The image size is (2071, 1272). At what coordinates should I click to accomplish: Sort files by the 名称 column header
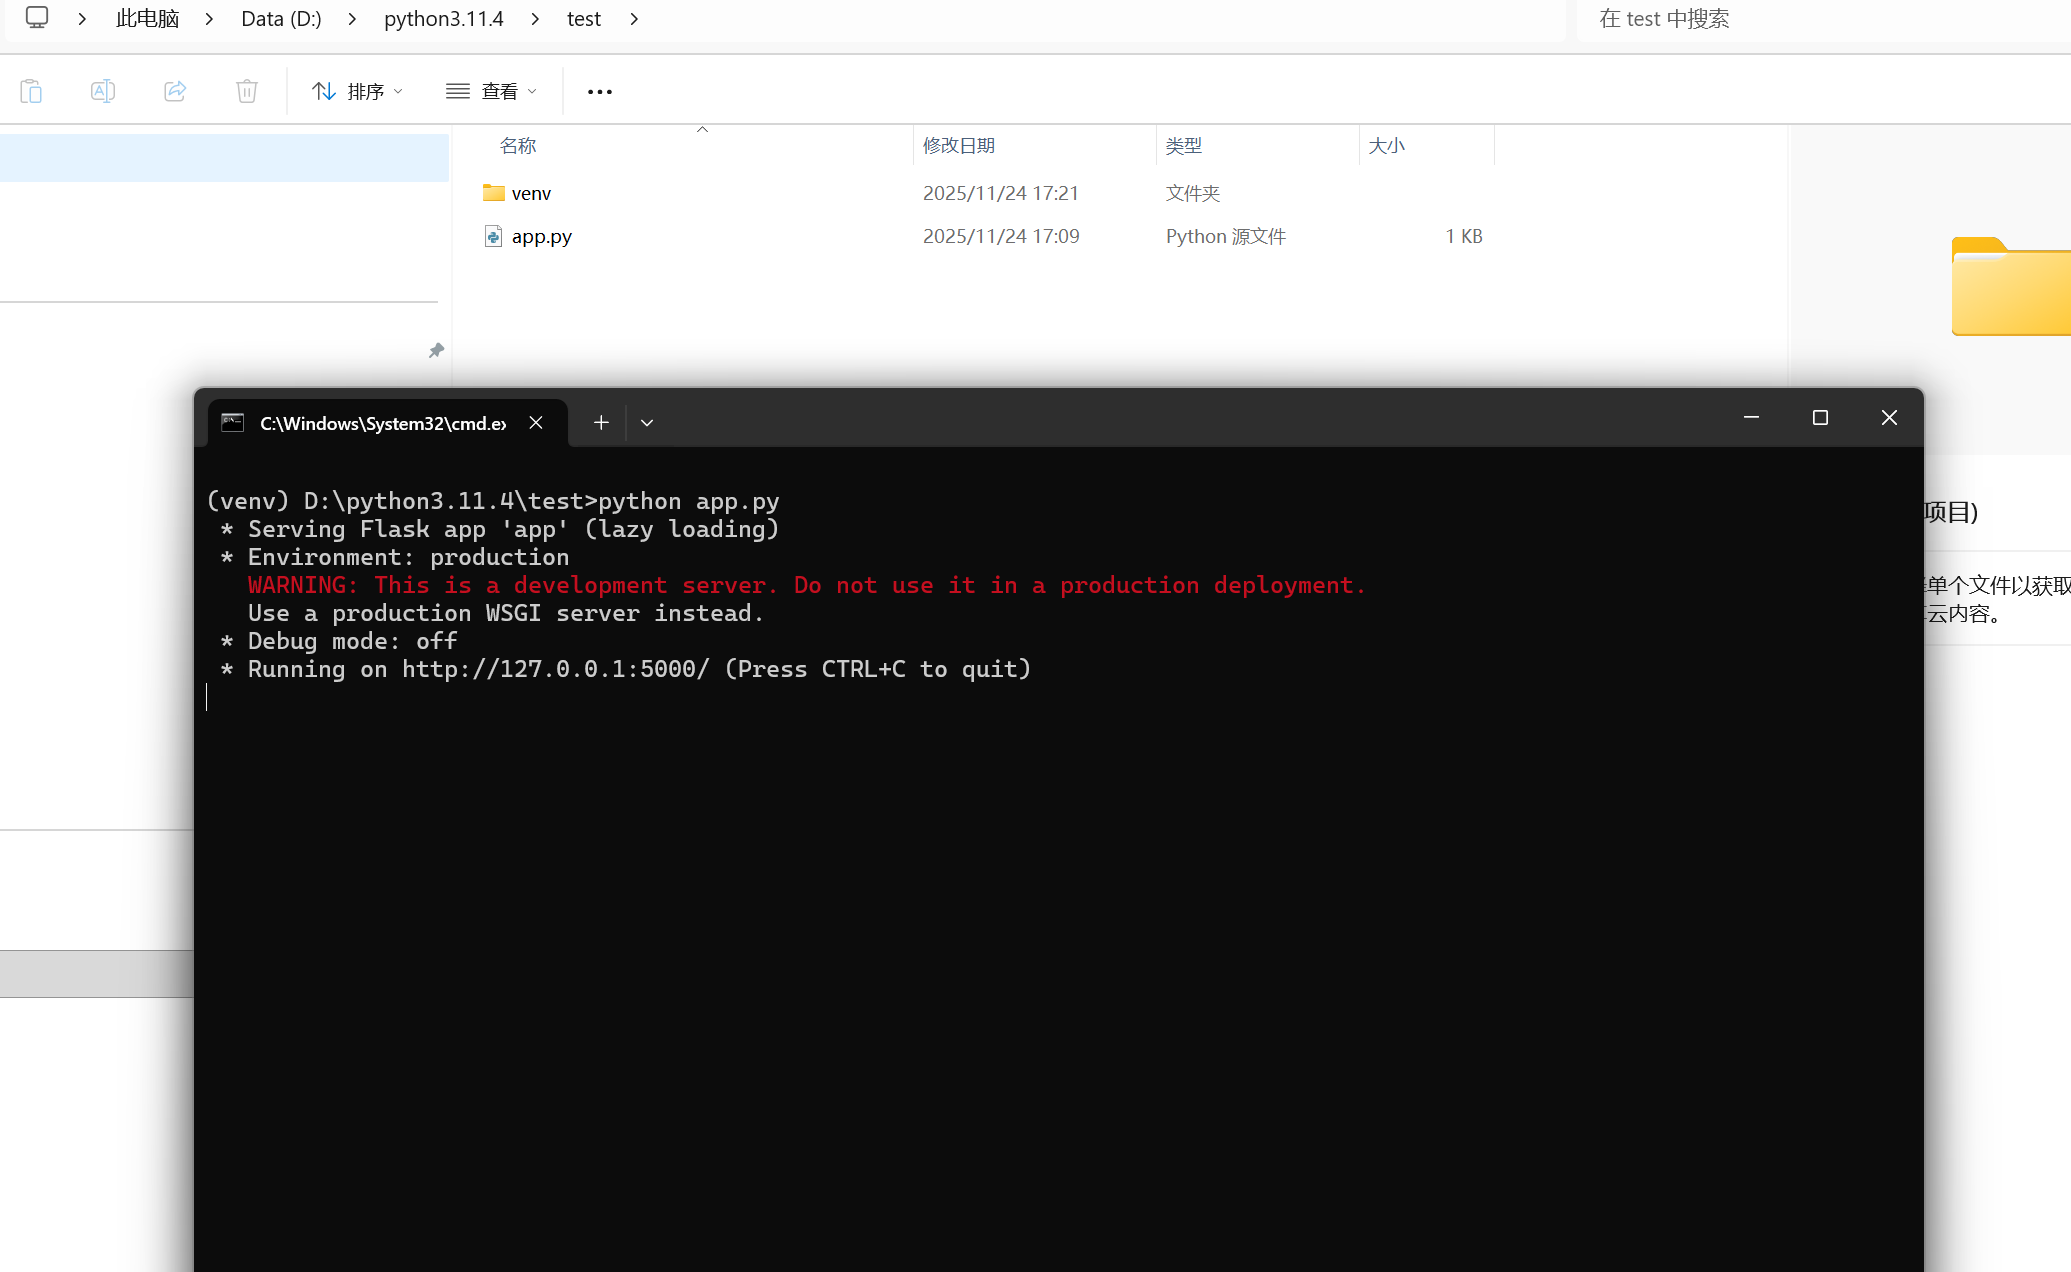point(517,145)
